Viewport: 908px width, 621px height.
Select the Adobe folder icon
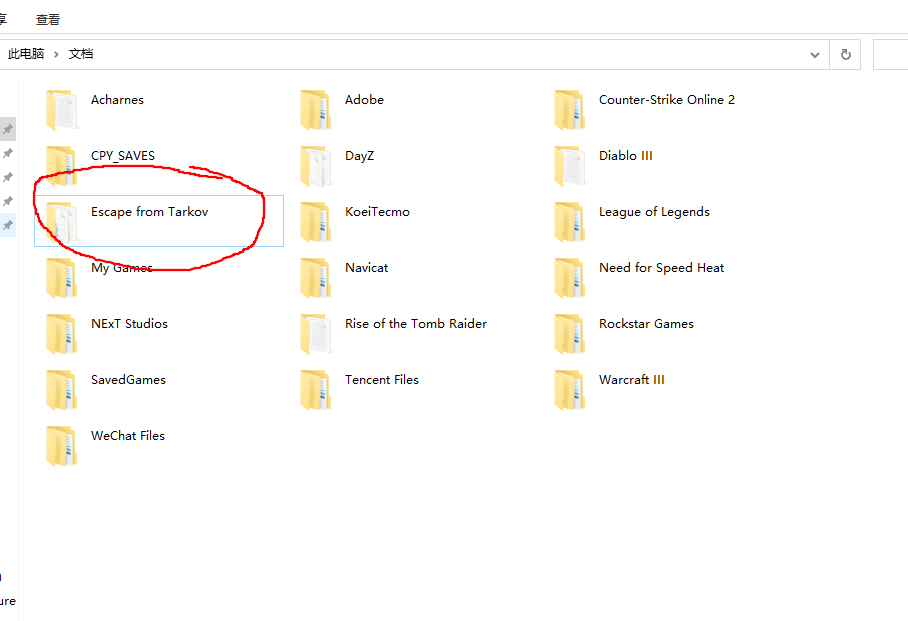tap(316, 110)
